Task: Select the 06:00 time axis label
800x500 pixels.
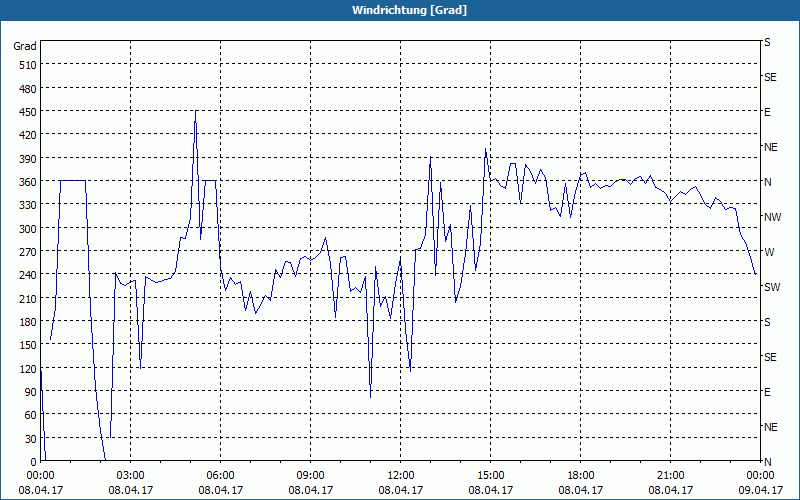Action: point(221,475)
